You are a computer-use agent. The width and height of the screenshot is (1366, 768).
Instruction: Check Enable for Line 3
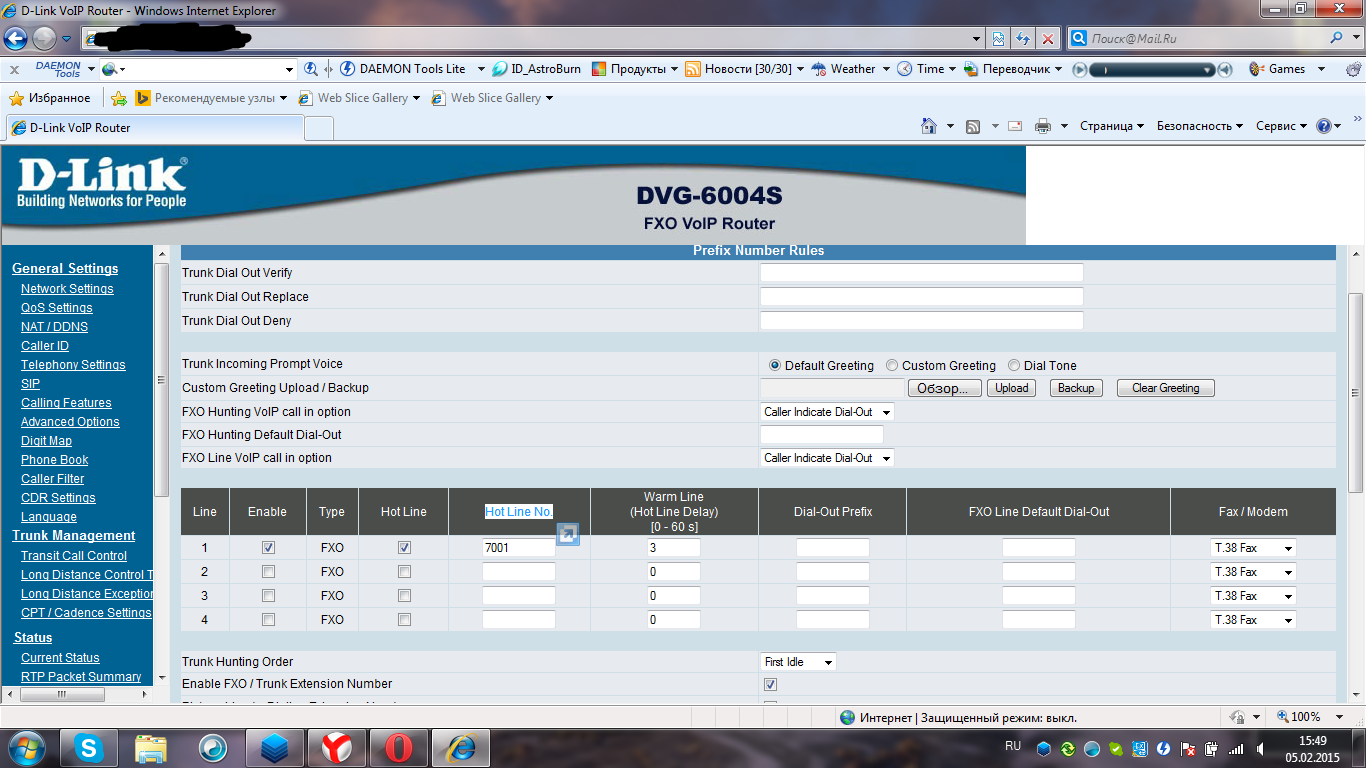tap(268, 595)
